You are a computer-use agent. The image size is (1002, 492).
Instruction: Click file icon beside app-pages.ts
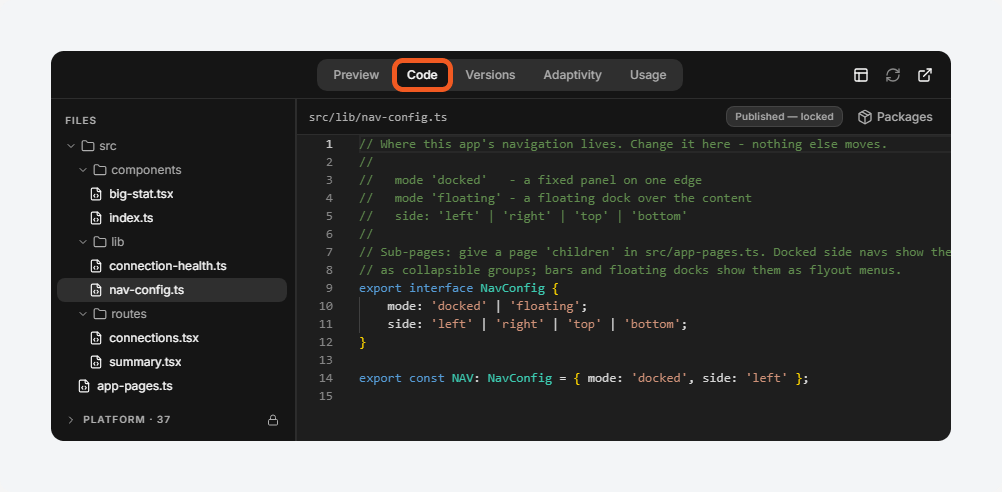pos(84,386)
